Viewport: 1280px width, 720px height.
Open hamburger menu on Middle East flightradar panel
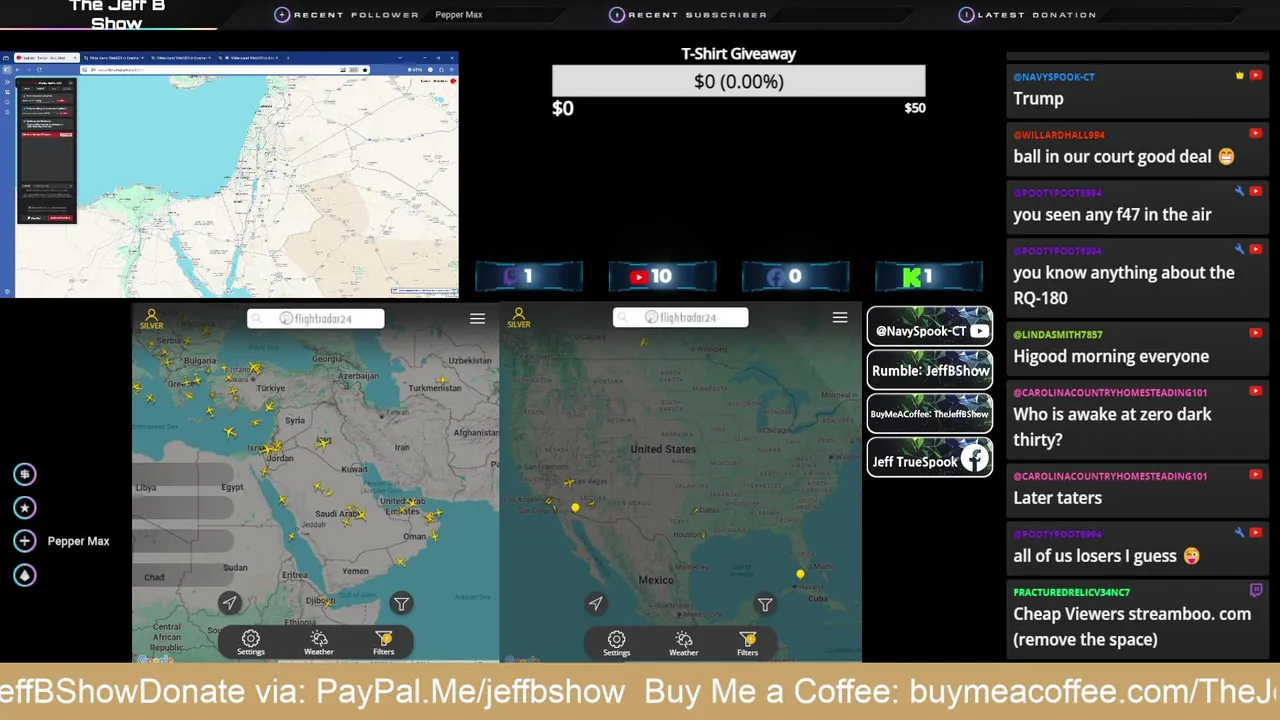click(477, 318)
